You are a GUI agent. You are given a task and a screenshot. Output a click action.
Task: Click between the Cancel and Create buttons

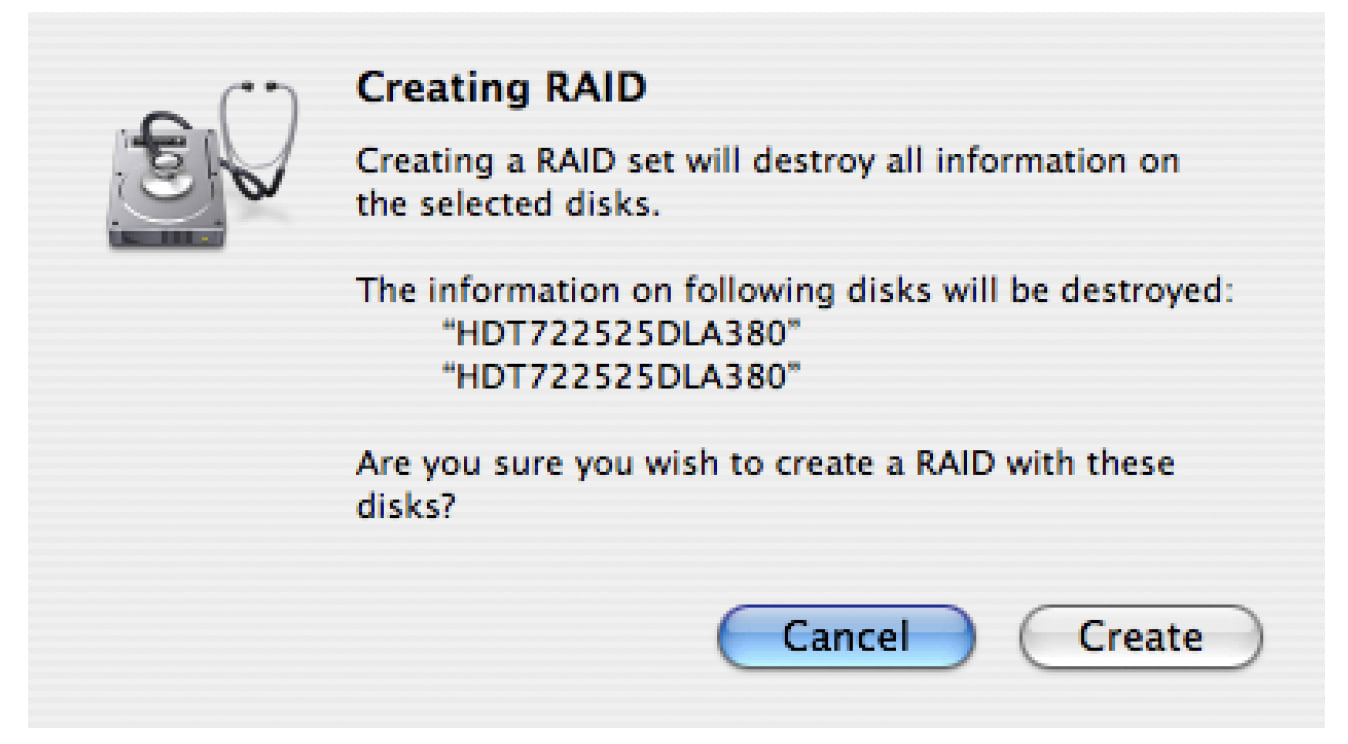pyautogui.click(x=1000, y=634)
